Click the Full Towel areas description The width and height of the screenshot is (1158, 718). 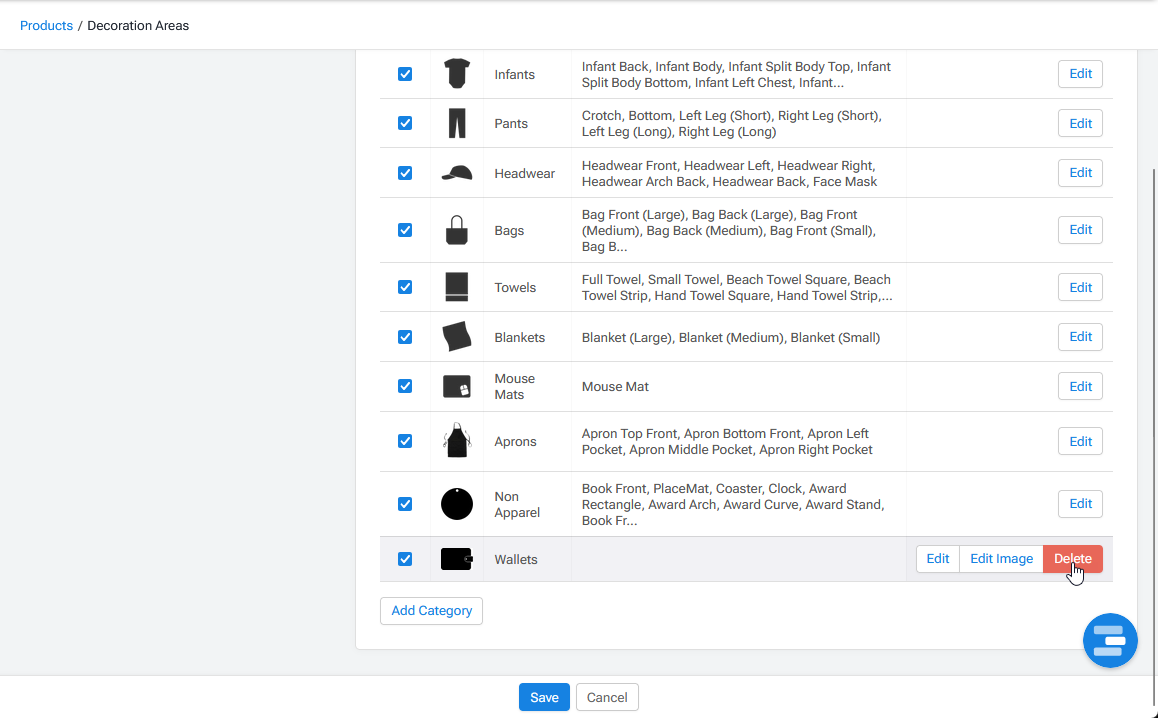(x=737, y=288)
